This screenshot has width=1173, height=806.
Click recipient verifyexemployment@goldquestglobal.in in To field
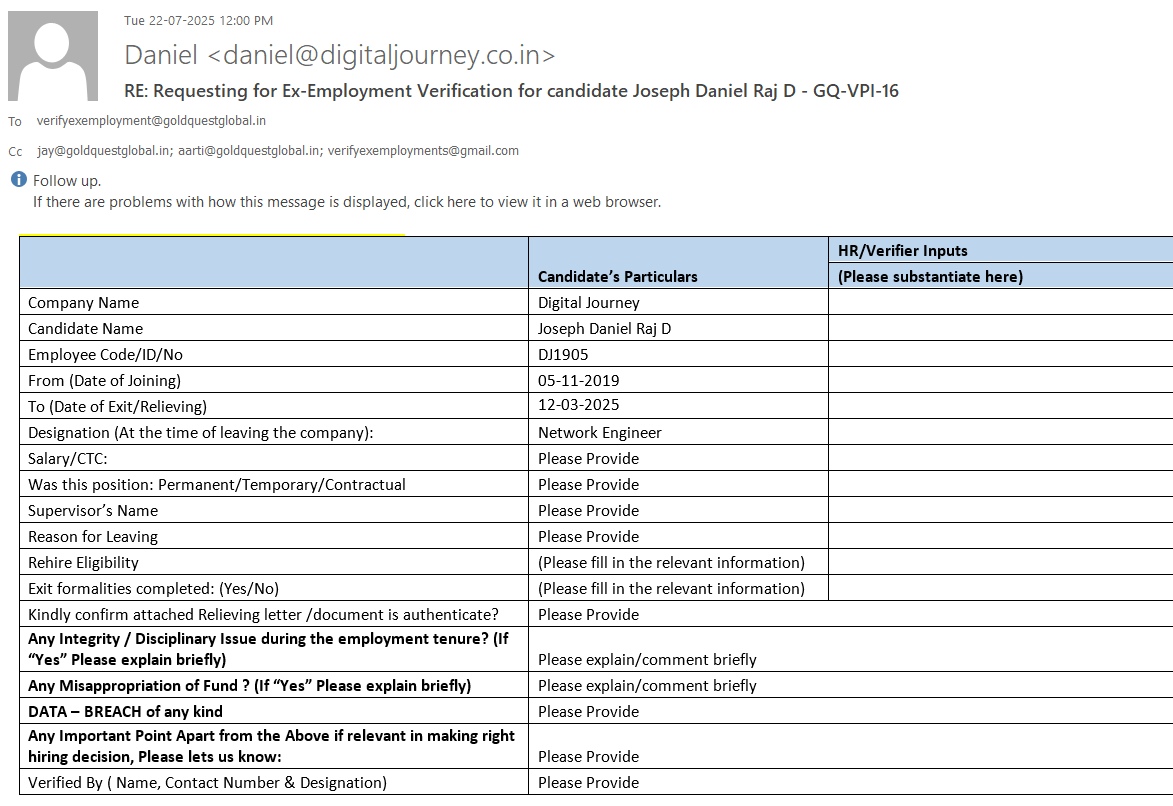tap(151, 120)
